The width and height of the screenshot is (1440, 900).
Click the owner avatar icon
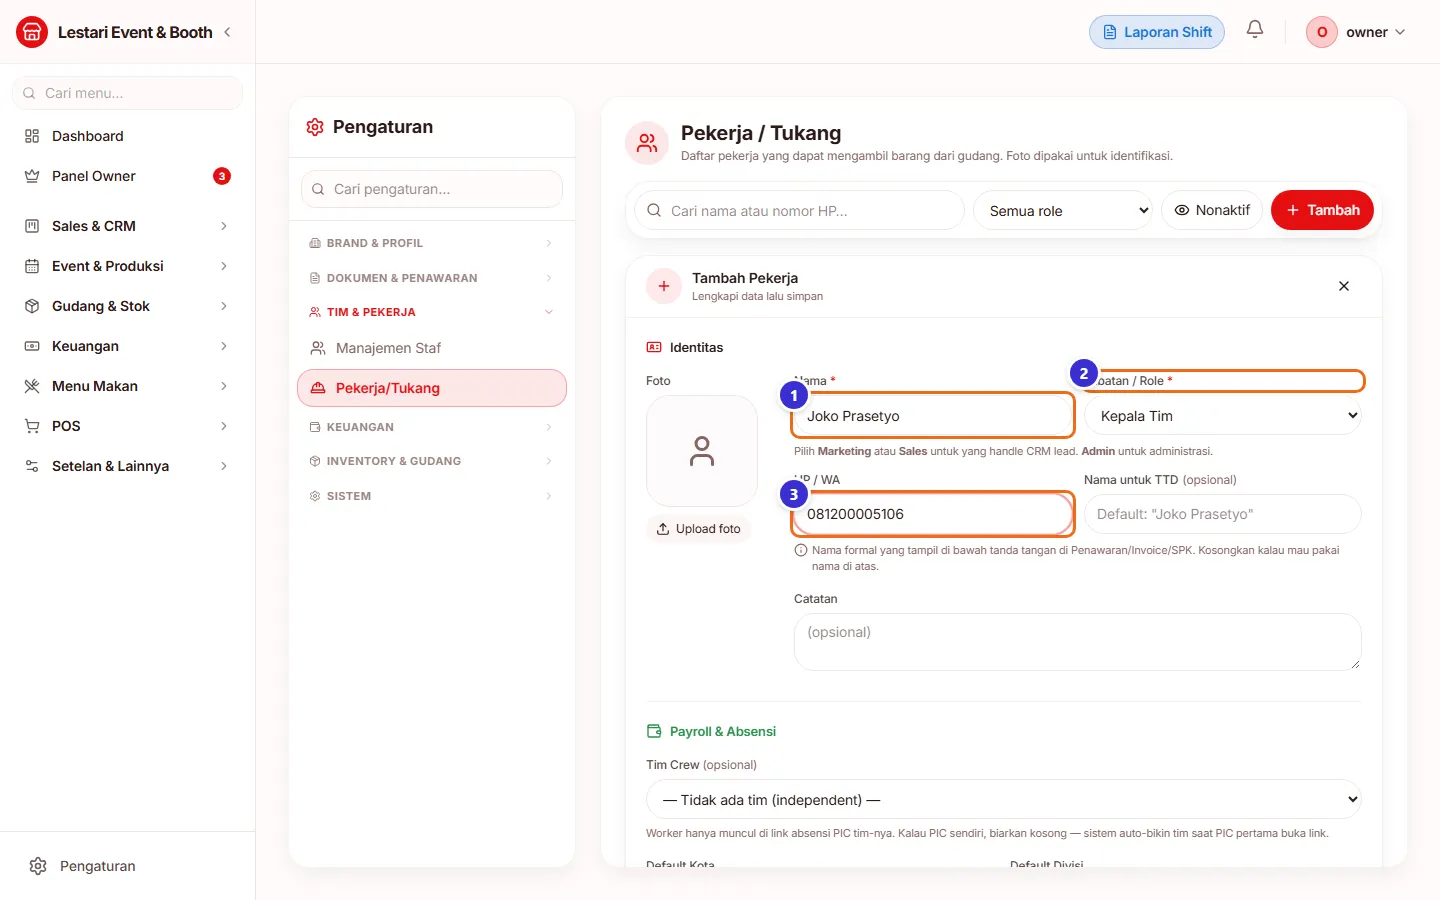1322,32
